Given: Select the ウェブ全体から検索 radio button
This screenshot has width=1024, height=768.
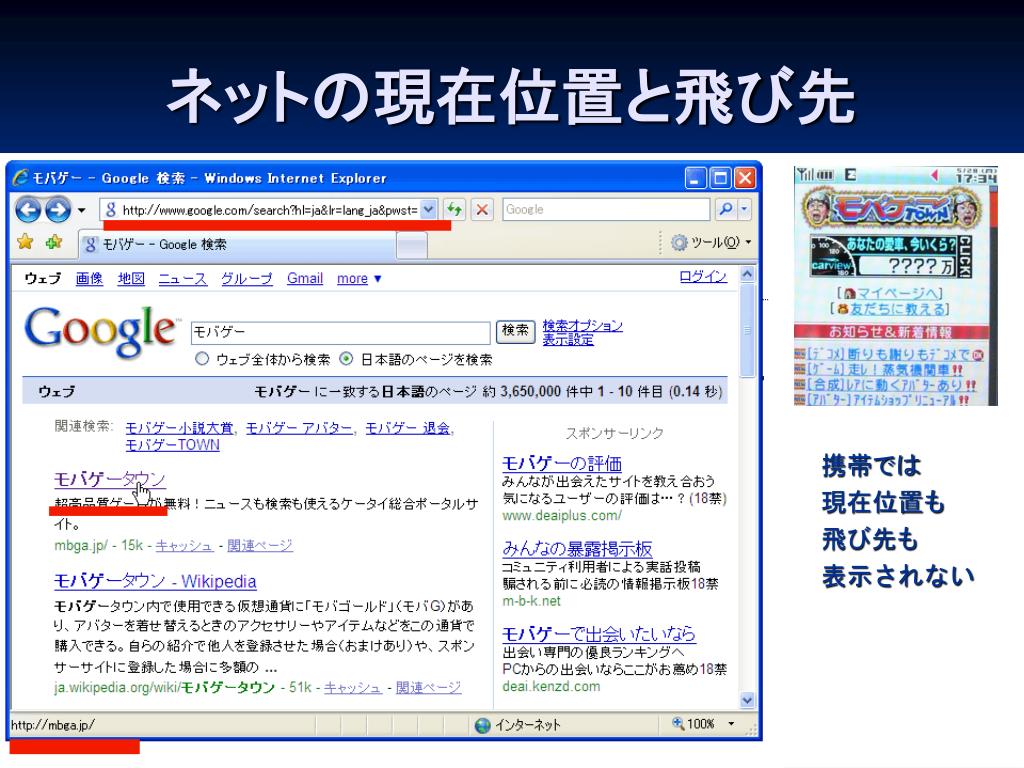Looking at the screenshot, I should pos(202,359).
